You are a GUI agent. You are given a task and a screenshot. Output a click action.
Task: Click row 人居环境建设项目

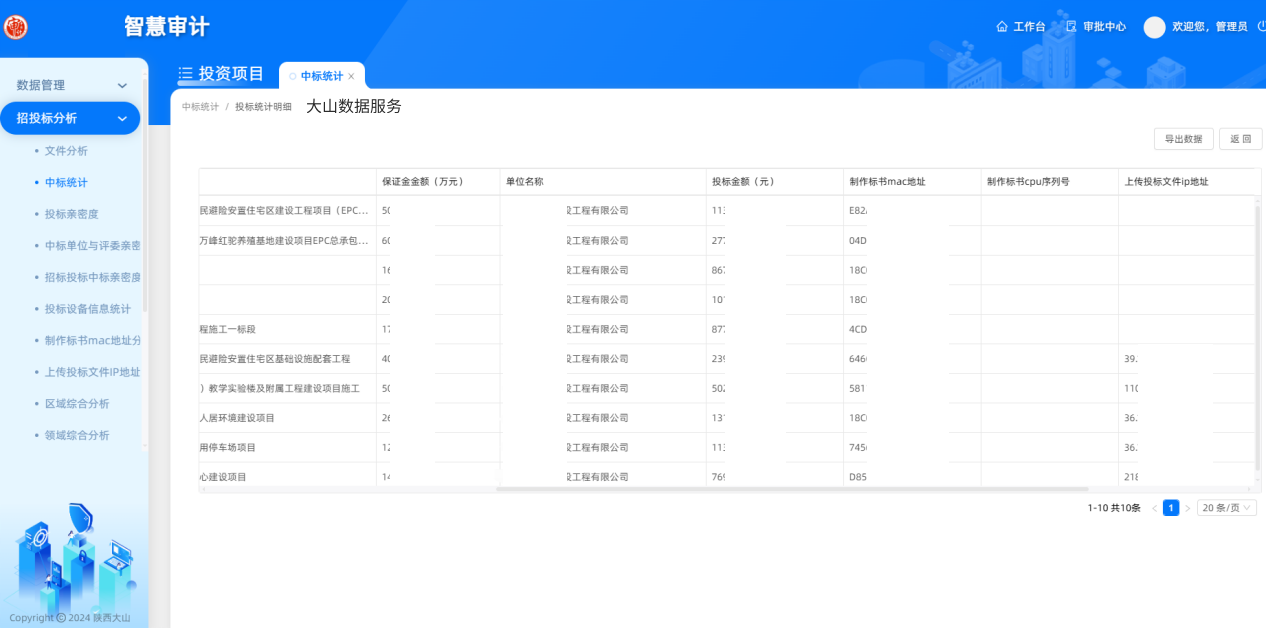(727, 418)
